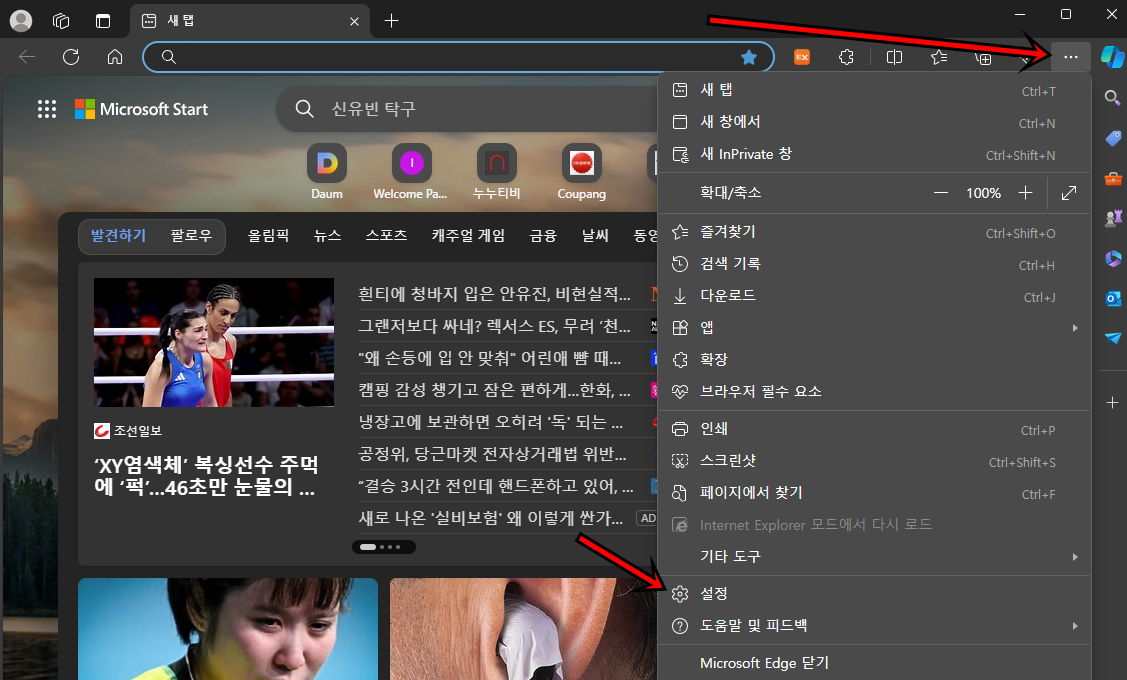1127x680 pixels.
Task: Open the boxing news photo thumbnail
Action: (213, 342)
